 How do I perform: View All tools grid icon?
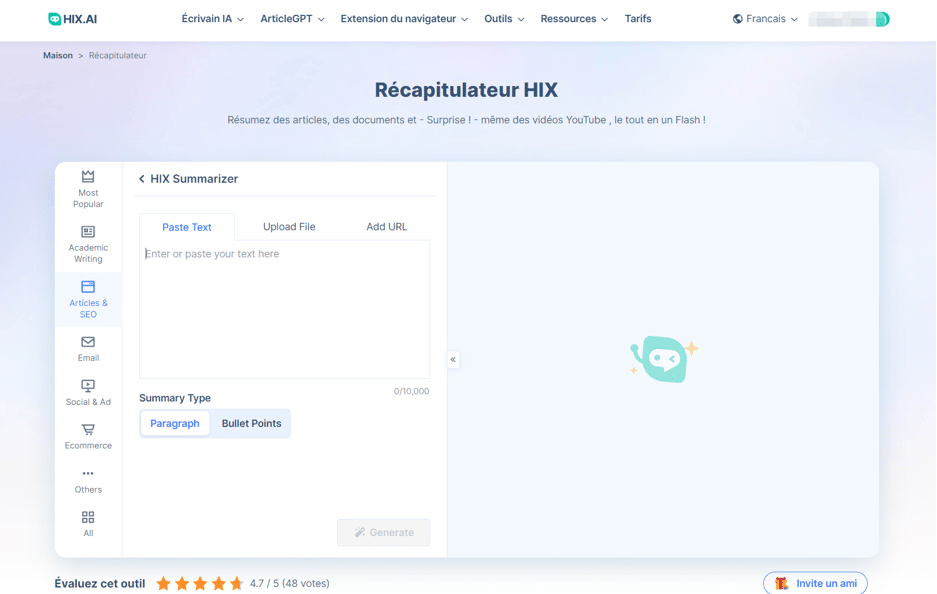point(88,518)
